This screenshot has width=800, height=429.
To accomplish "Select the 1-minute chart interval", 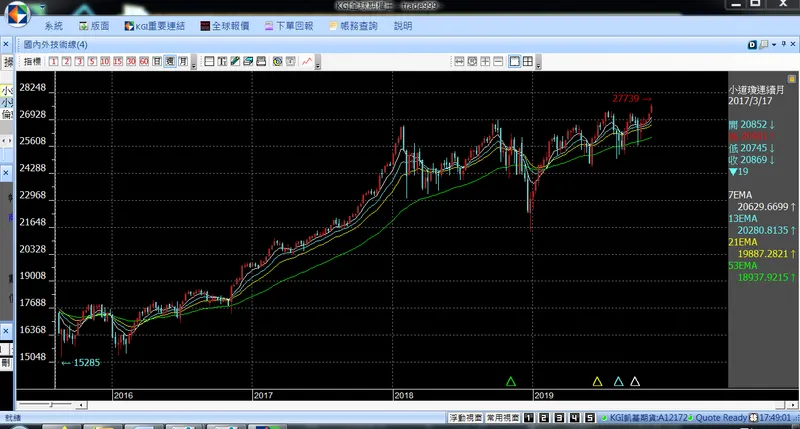I will [x=54, y=62].
